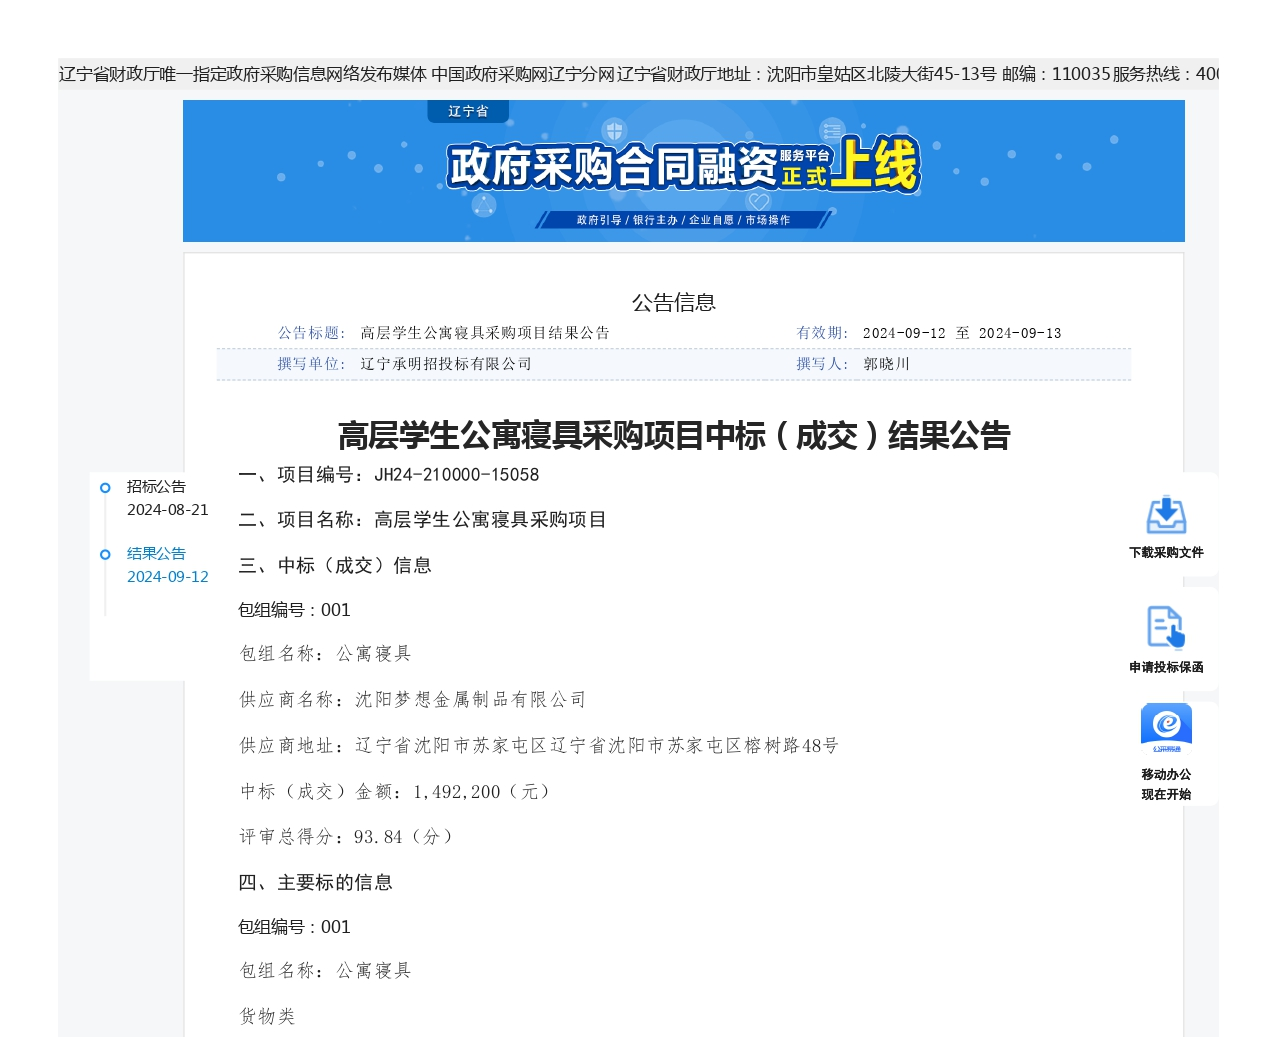Click date 2024-09-12 under 结果公告
The height and width of the screenshot is (1037, 1276).
tap(168, 577)
